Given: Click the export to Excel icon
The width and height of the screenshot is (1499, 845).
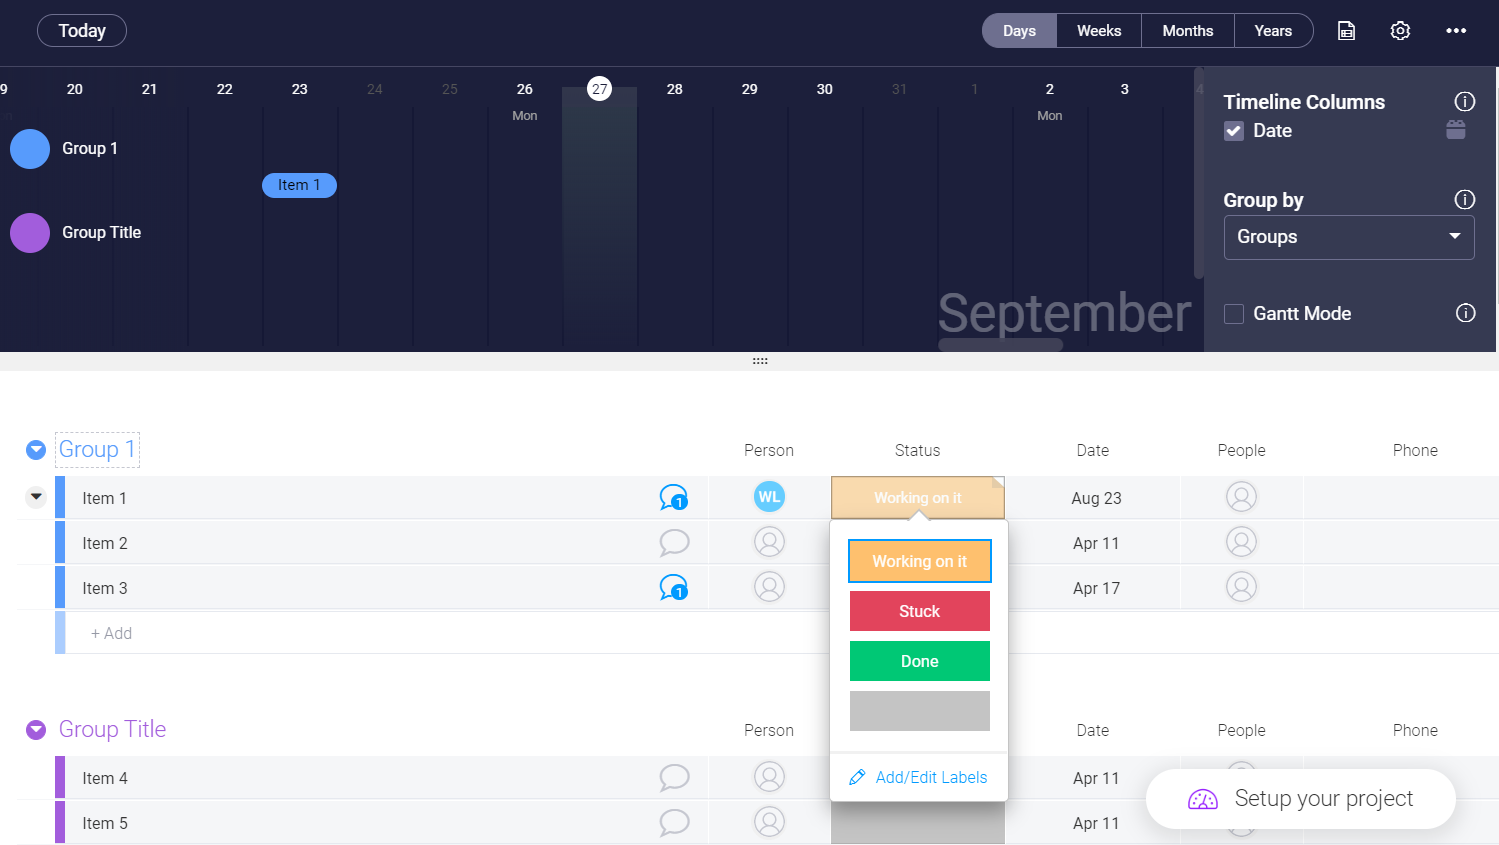Looking at the screenshot, I should tap(1347, 31).
